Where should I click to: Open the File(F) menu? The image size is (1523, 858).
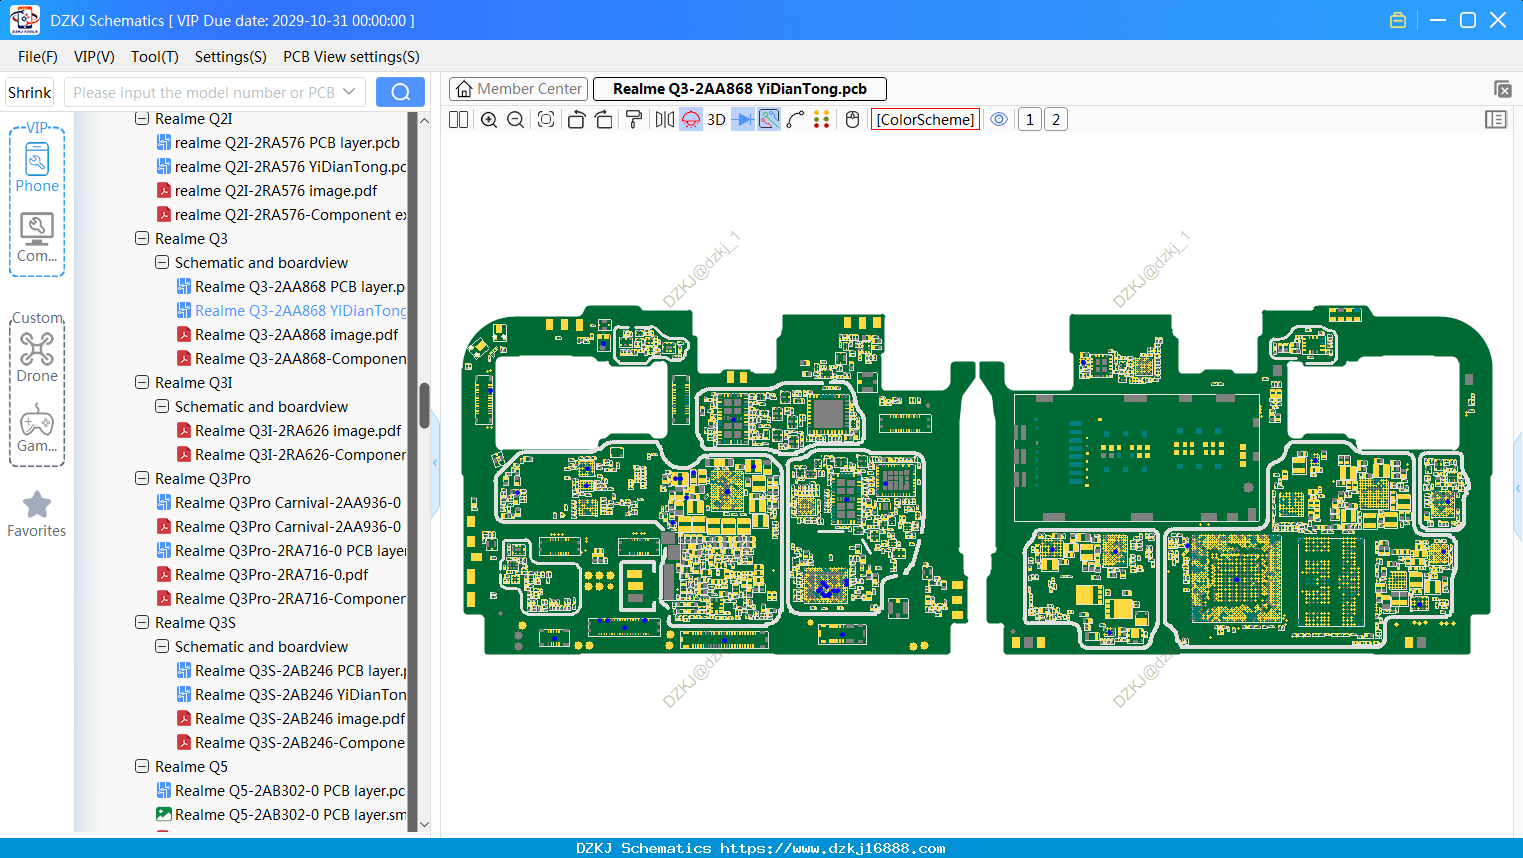[38, 57]
